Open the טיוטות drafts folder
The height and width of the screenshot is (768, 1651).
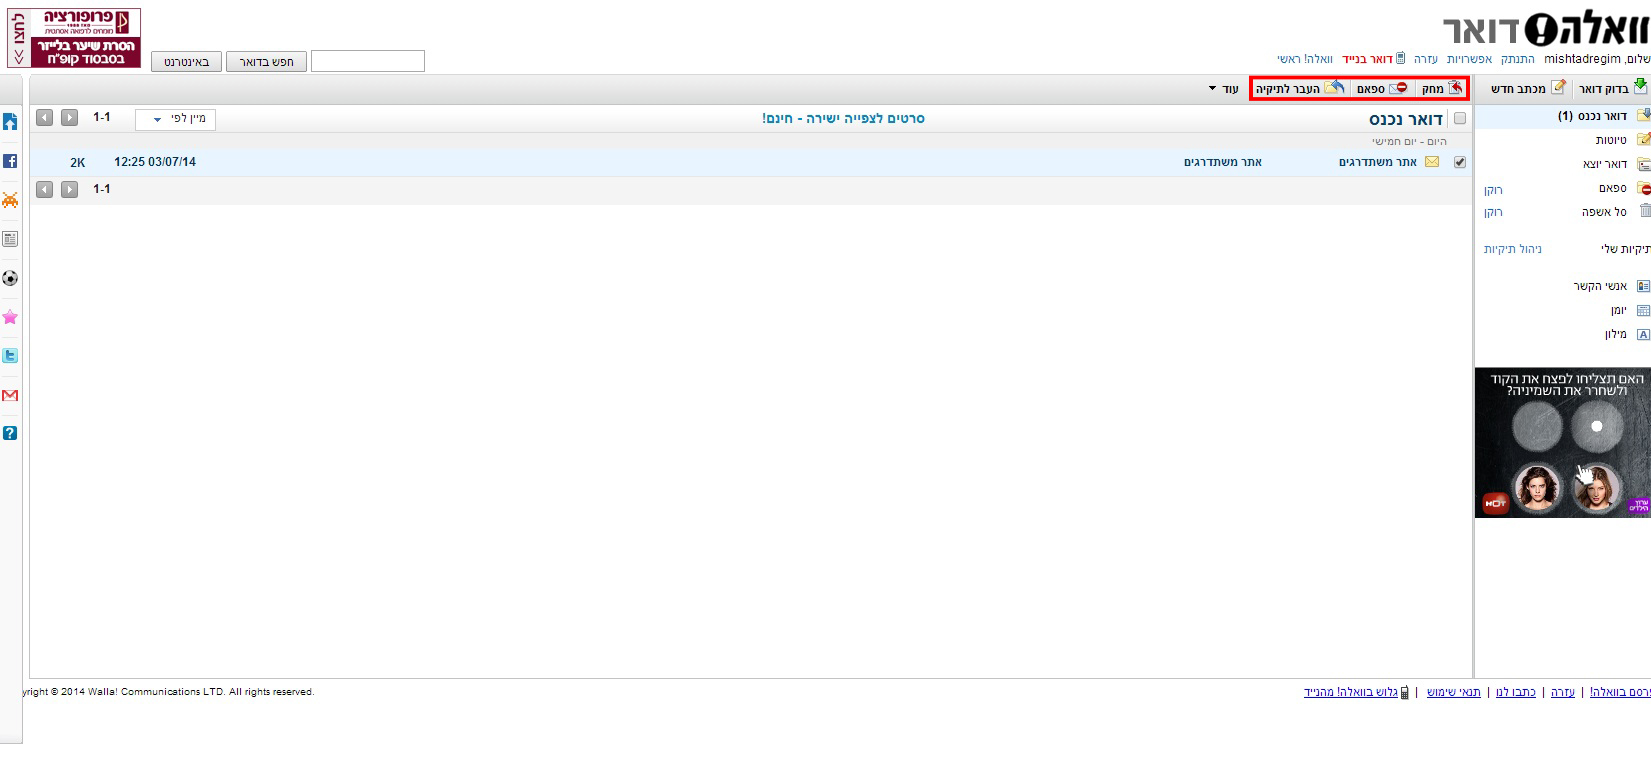(1610, 140)
